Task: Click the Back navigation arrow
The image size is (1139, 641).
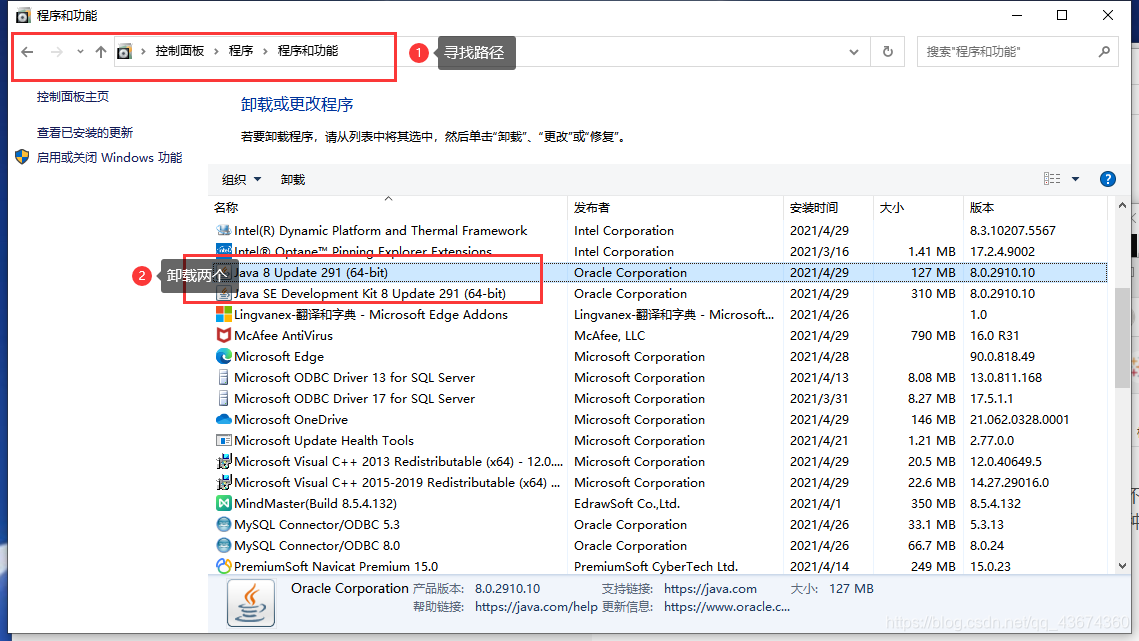Action: tap(28, 52)
